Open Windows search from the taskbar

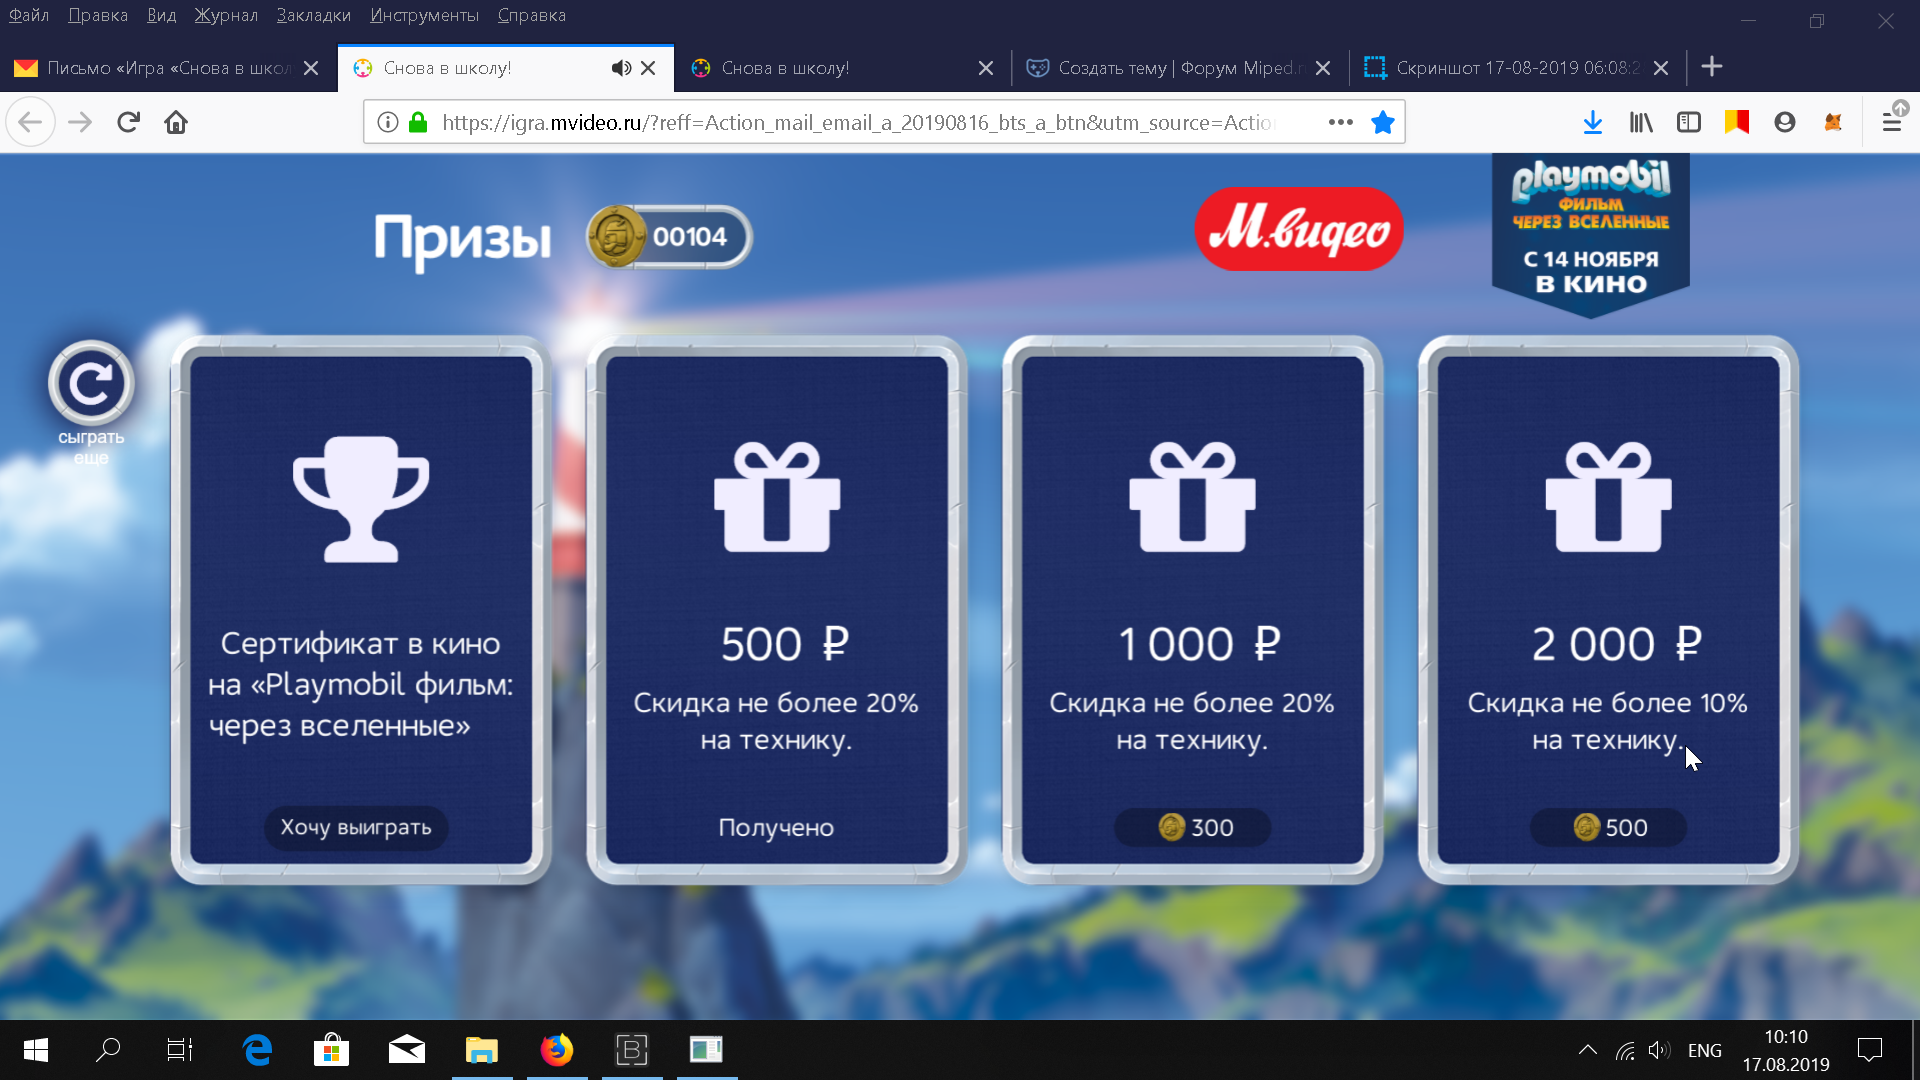pyautogui.click(x=108, y=1050)
